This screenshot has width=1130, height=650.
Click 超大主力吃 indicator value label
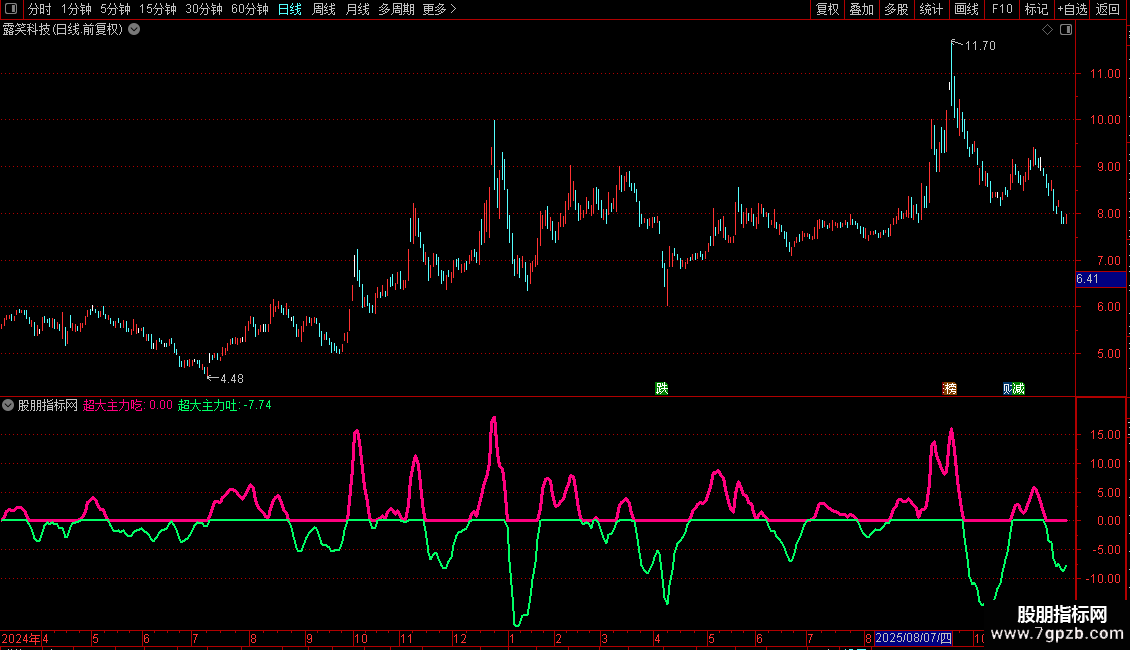click(128, 406)
